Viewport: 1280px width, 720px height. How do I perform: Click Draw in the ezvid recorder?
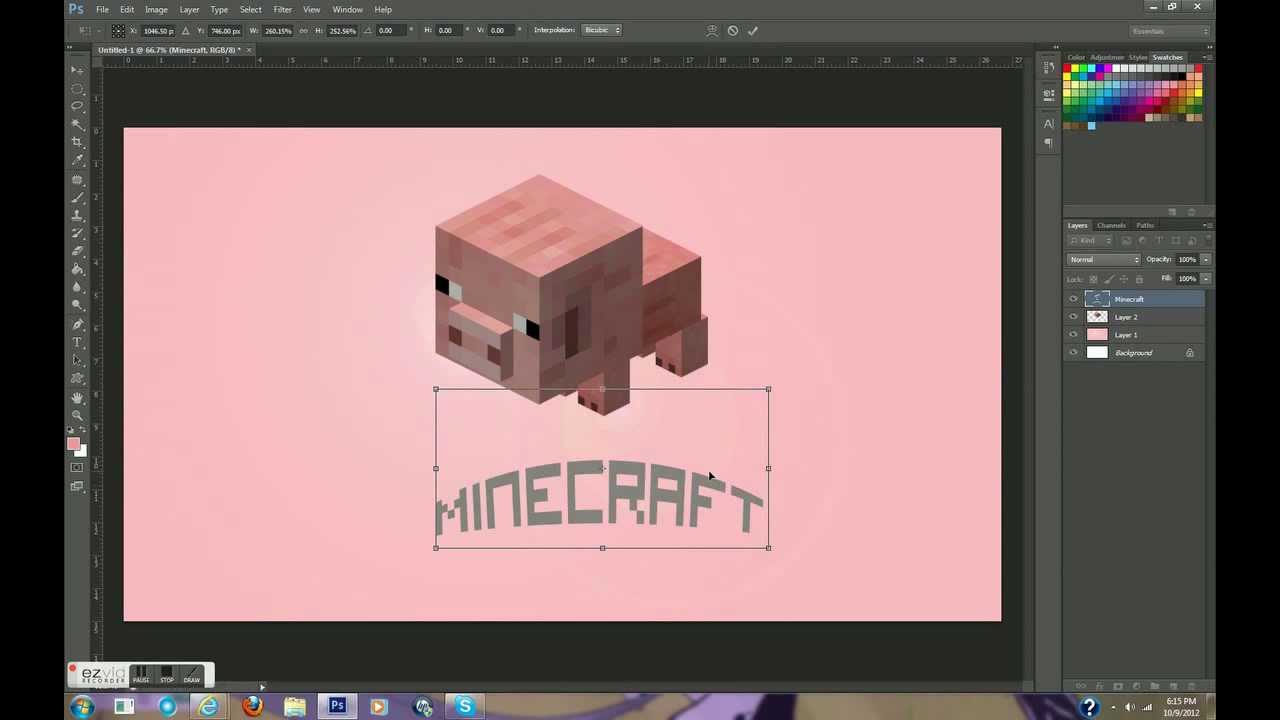[191, 674]
